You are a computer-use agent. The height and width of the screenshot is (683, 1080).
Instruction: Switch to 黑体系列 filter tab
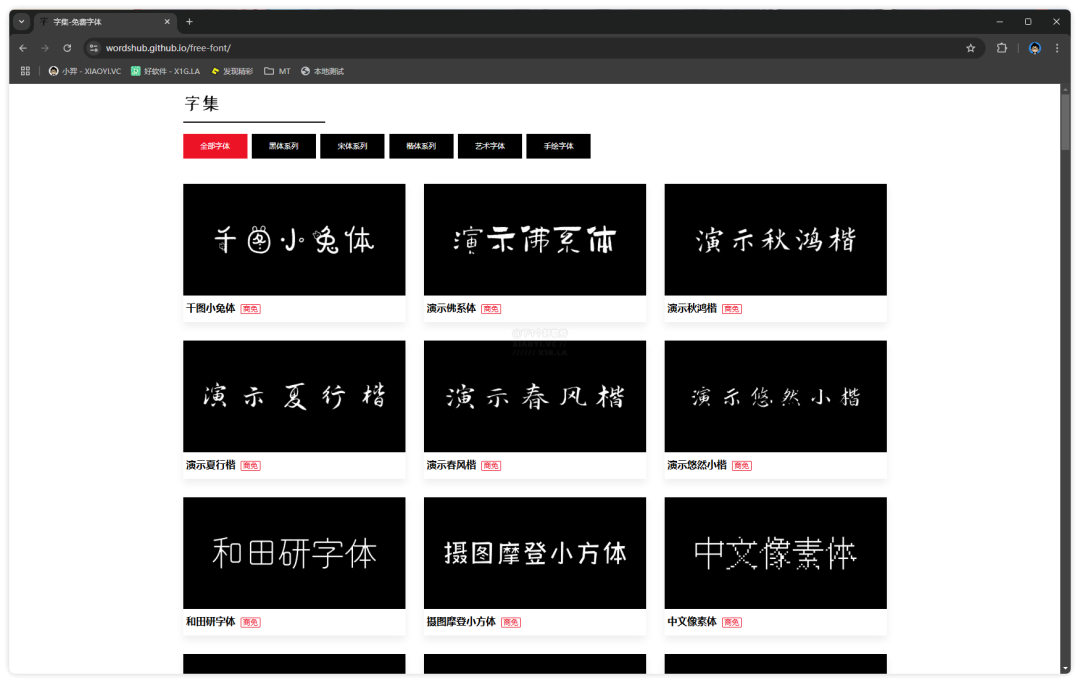click(x=284, y=146)
